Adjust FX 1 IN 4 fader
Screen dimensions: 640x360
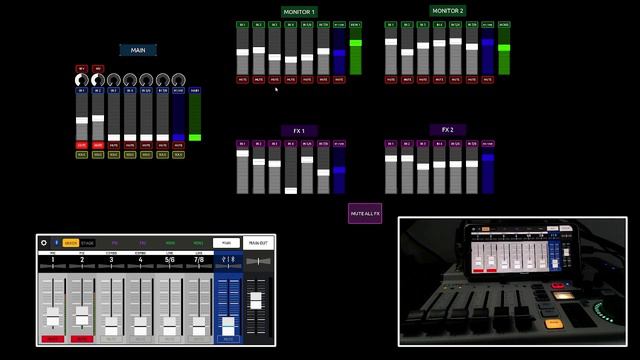[x=291, y=191]
